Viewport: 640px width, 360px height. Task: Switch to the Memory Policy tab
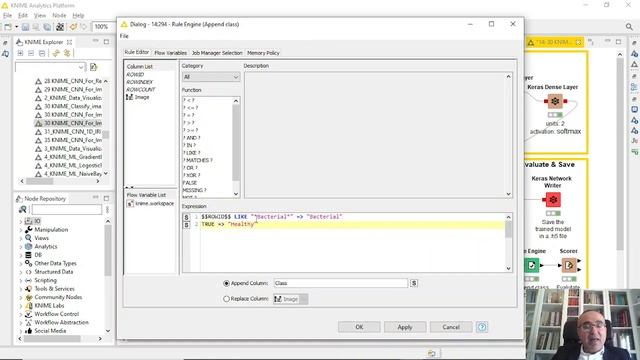point(263,53)
